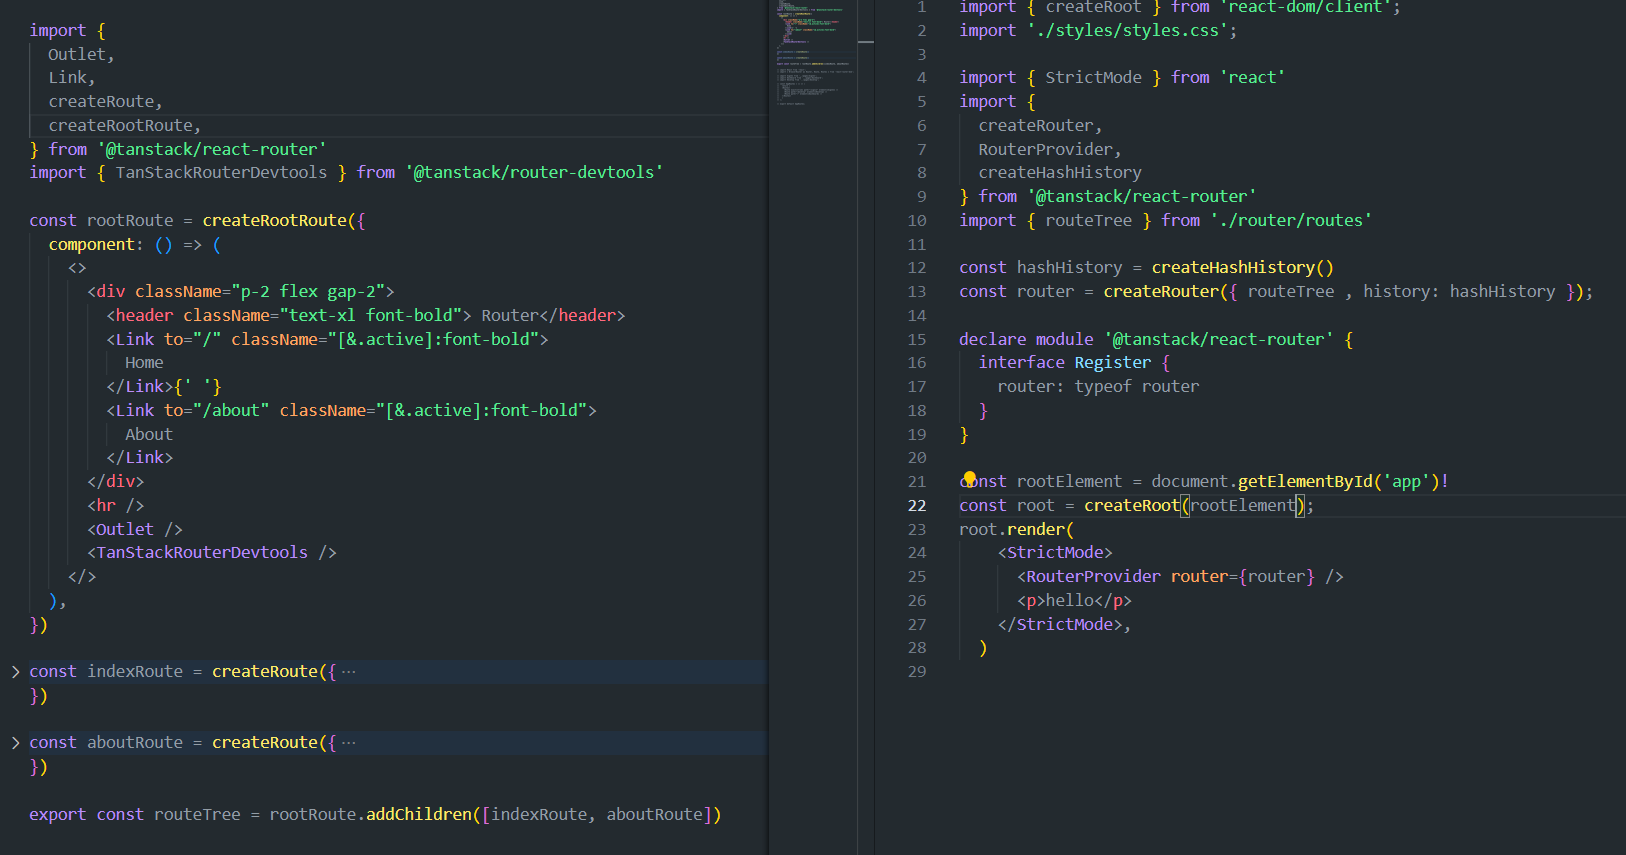Viewport: 1626px width, 855px height.
Task: Click the './styles/styles.css' import string
Action: tap(1128, 31)
